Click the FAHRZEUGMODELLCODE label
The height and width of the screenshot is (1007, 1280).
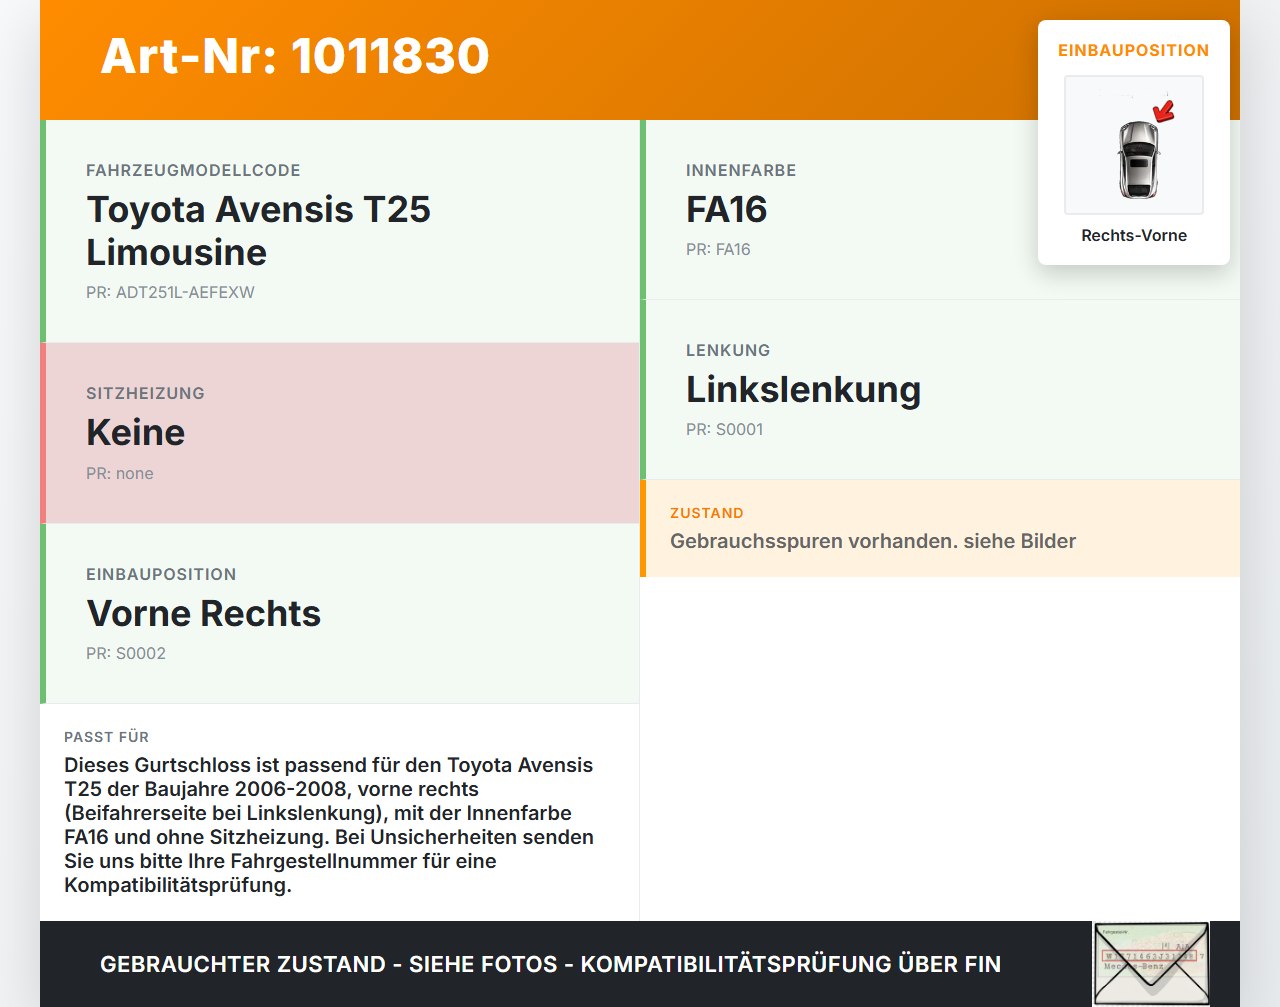(193, 170)
